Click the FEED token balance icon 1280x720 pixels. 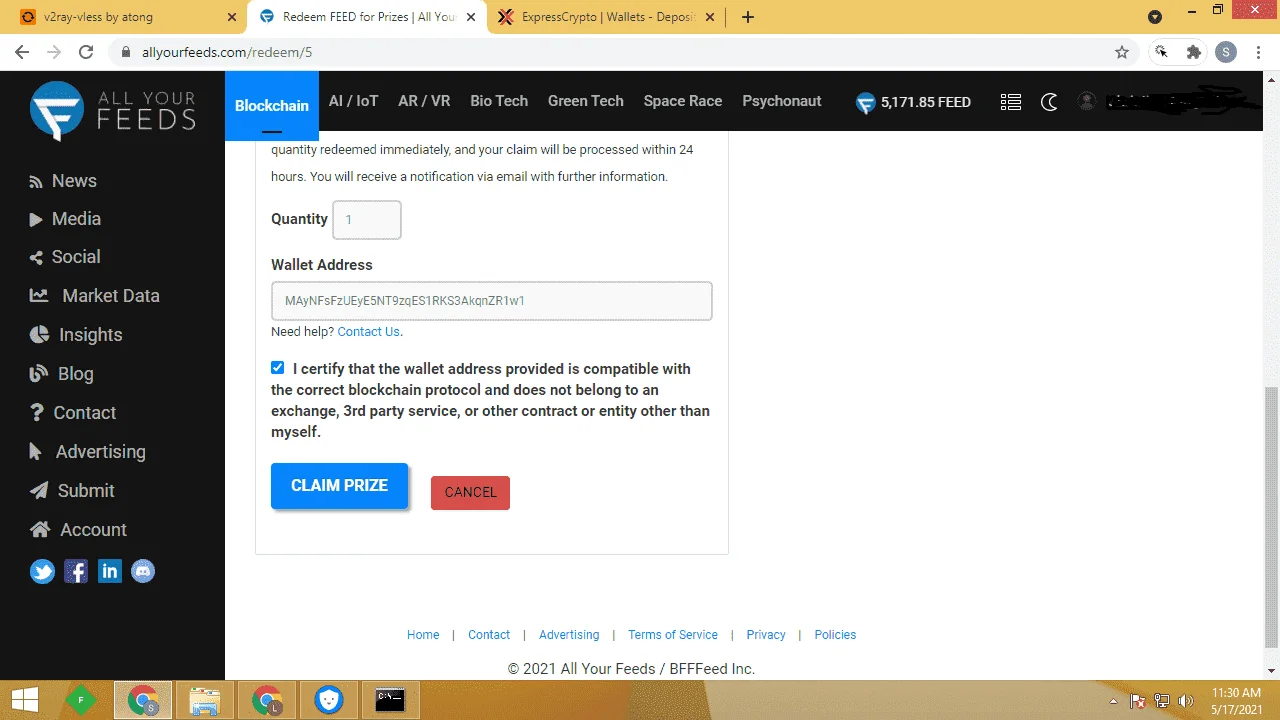pos(866,102)
